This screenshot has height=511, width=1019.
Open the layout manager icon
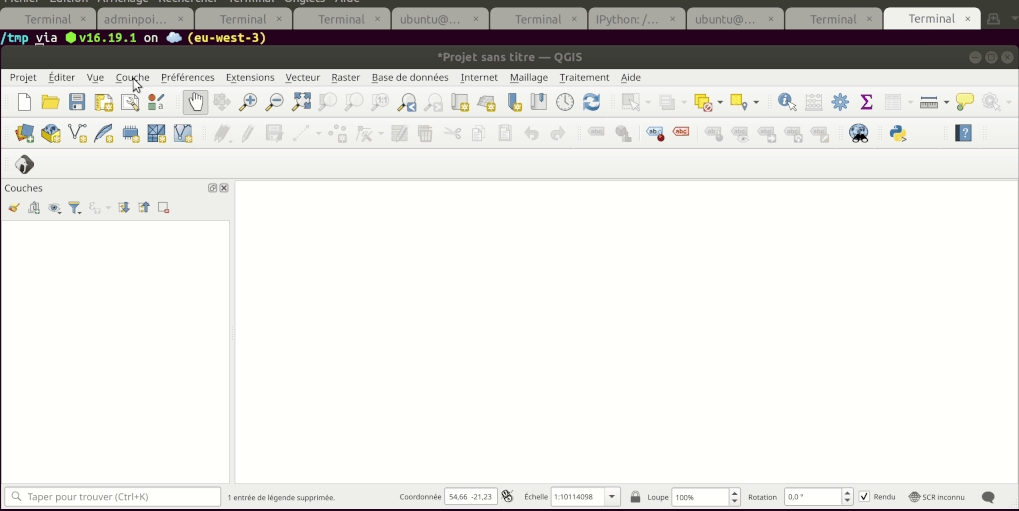[130, 102]
